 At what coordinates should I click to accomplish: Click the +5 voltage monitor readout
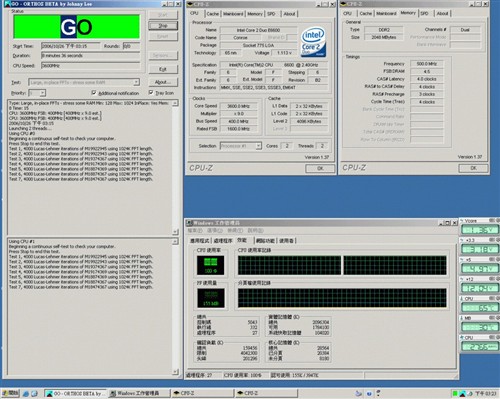coord(480,268)
